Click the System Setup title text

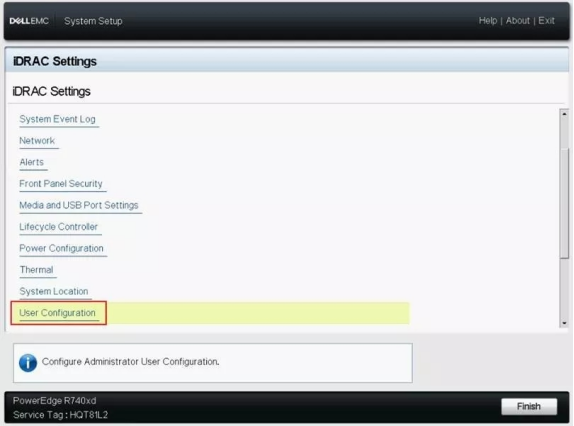[93, 21]
